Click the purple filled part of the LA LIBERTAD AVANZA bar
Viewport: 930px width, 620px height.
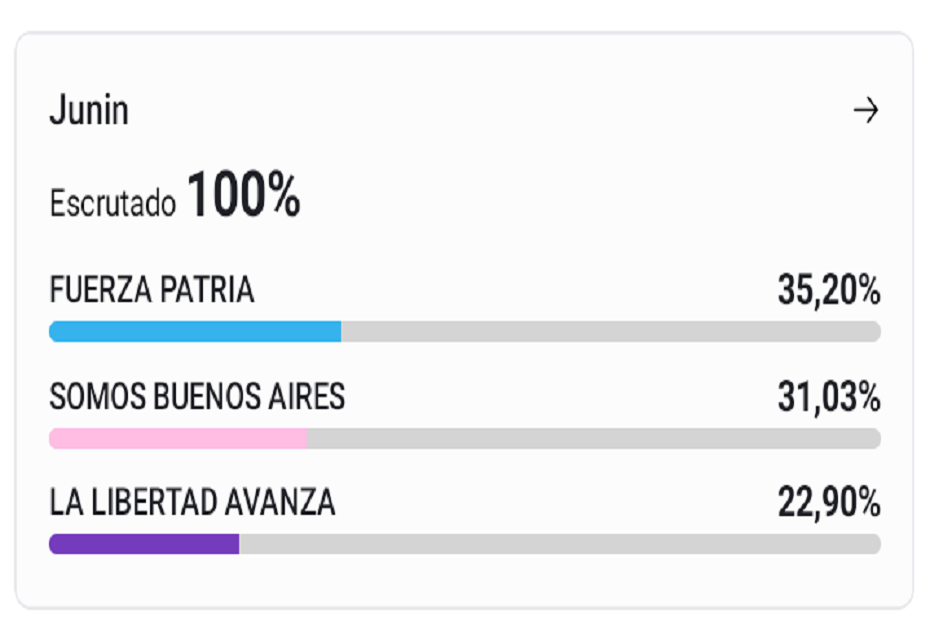pos(144,544)
